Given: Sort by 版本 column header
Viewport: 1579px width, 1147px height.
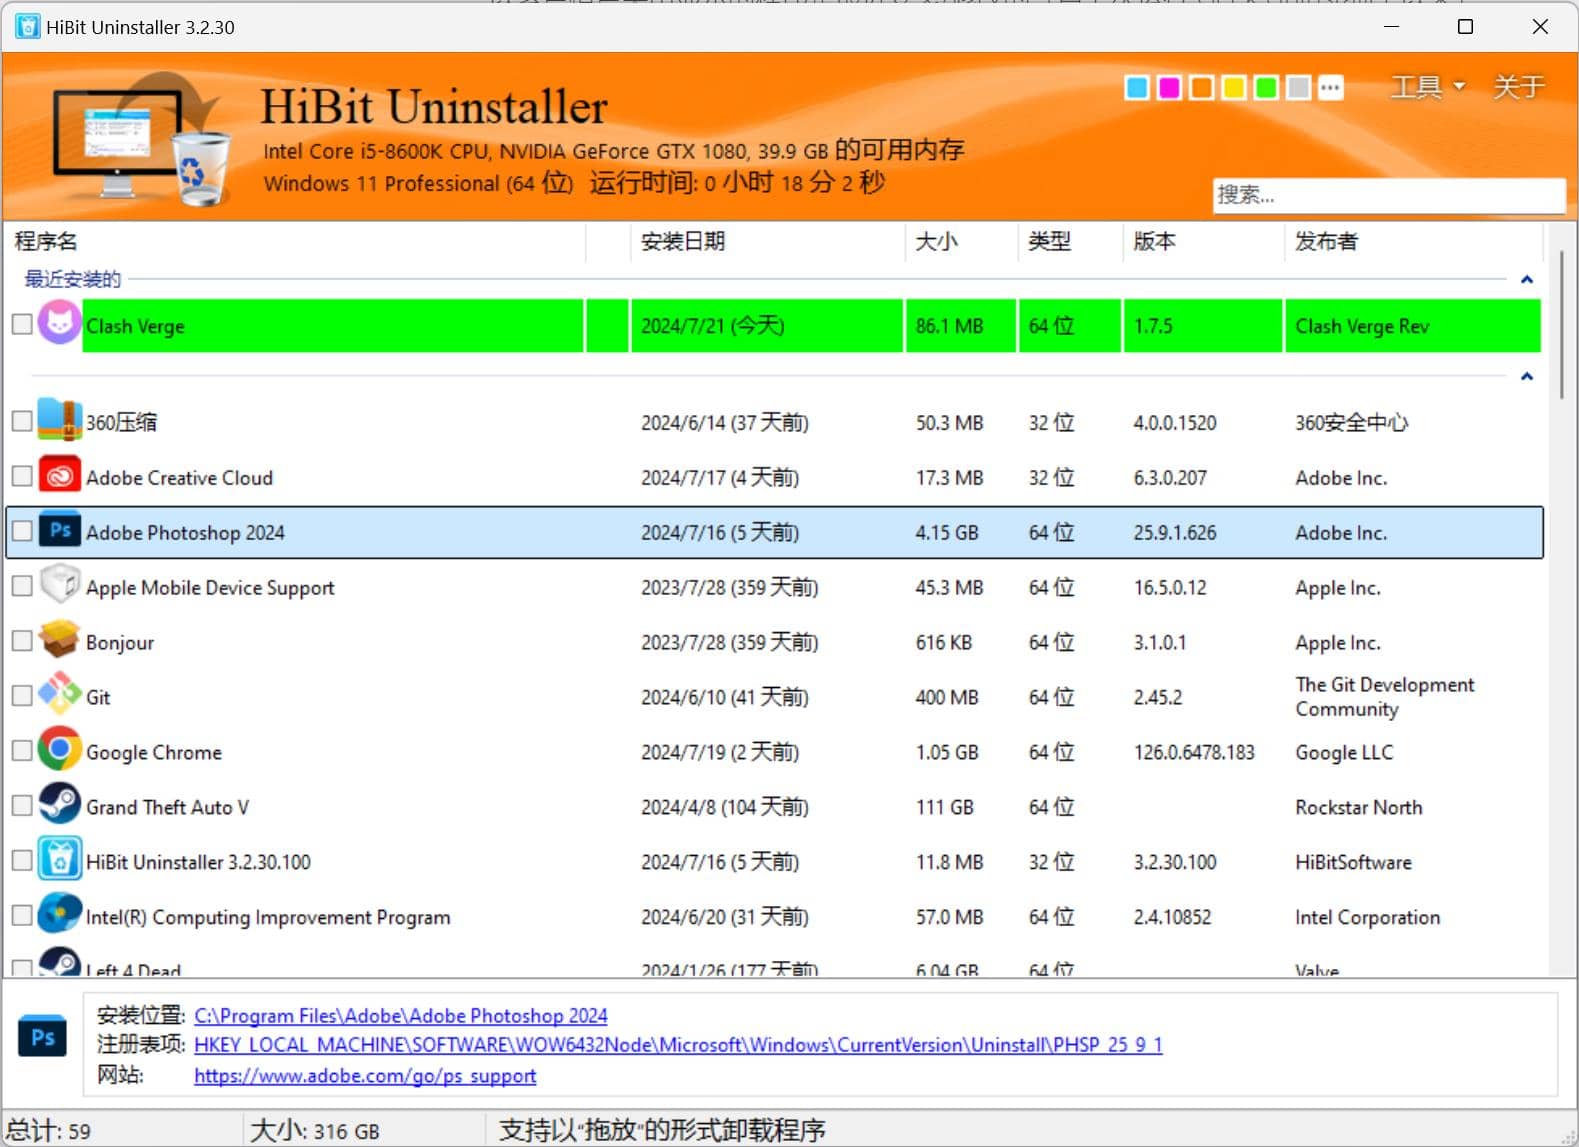Looking at the screenshot, I should [1203, 241].
